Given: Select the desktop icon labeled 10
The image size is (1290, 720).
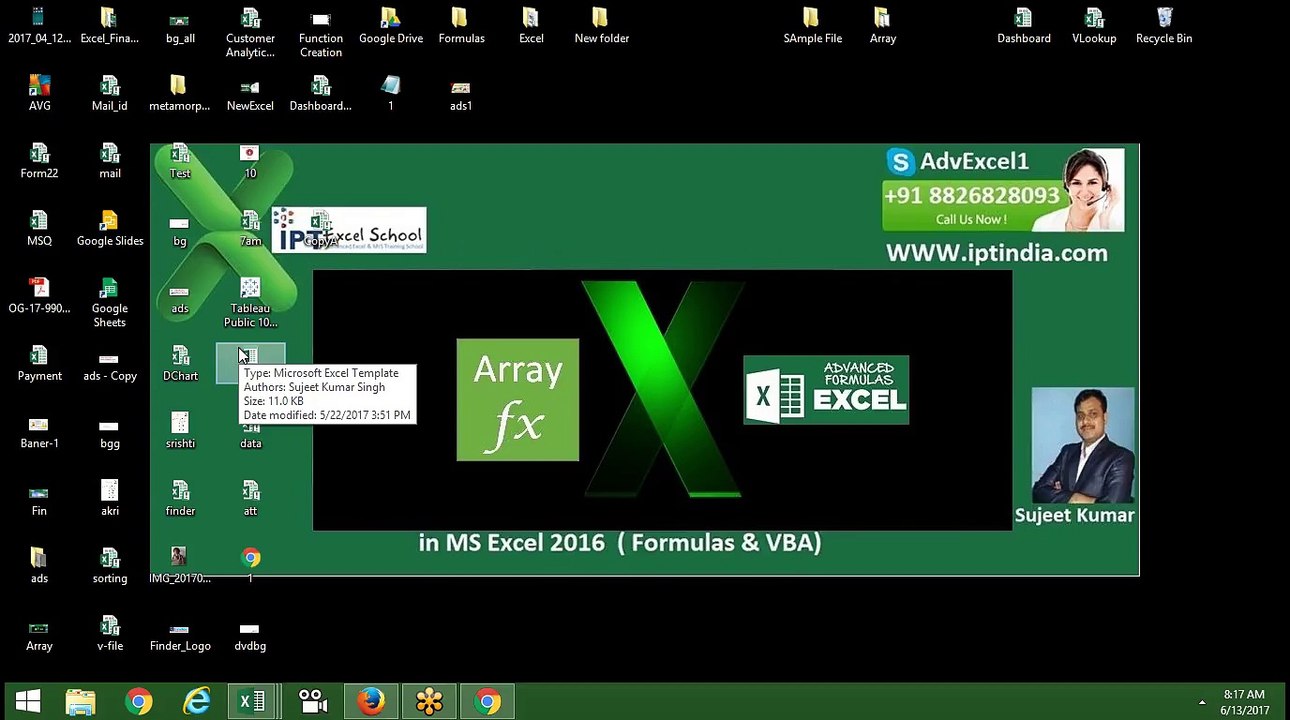Looking at the screenshot, I should click(x=250, y=161).
